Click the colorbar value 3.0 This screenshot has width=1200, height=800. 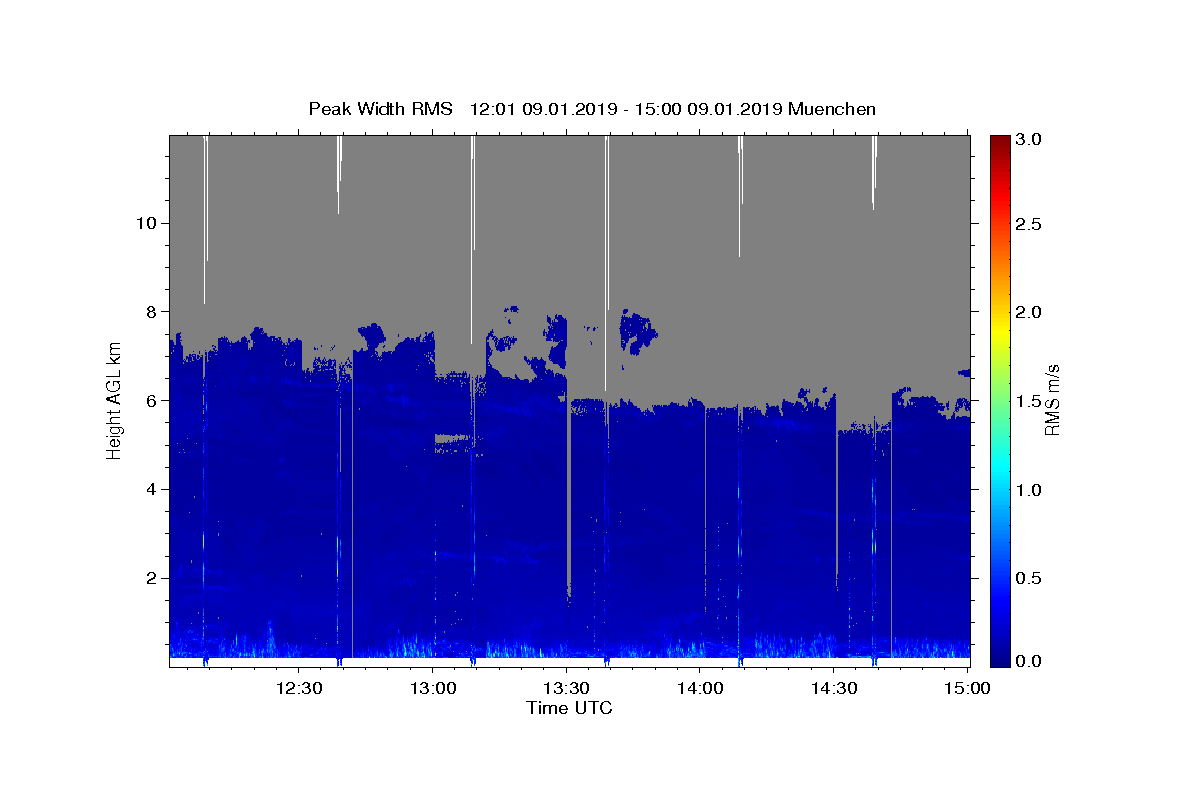click(1030, 140)
